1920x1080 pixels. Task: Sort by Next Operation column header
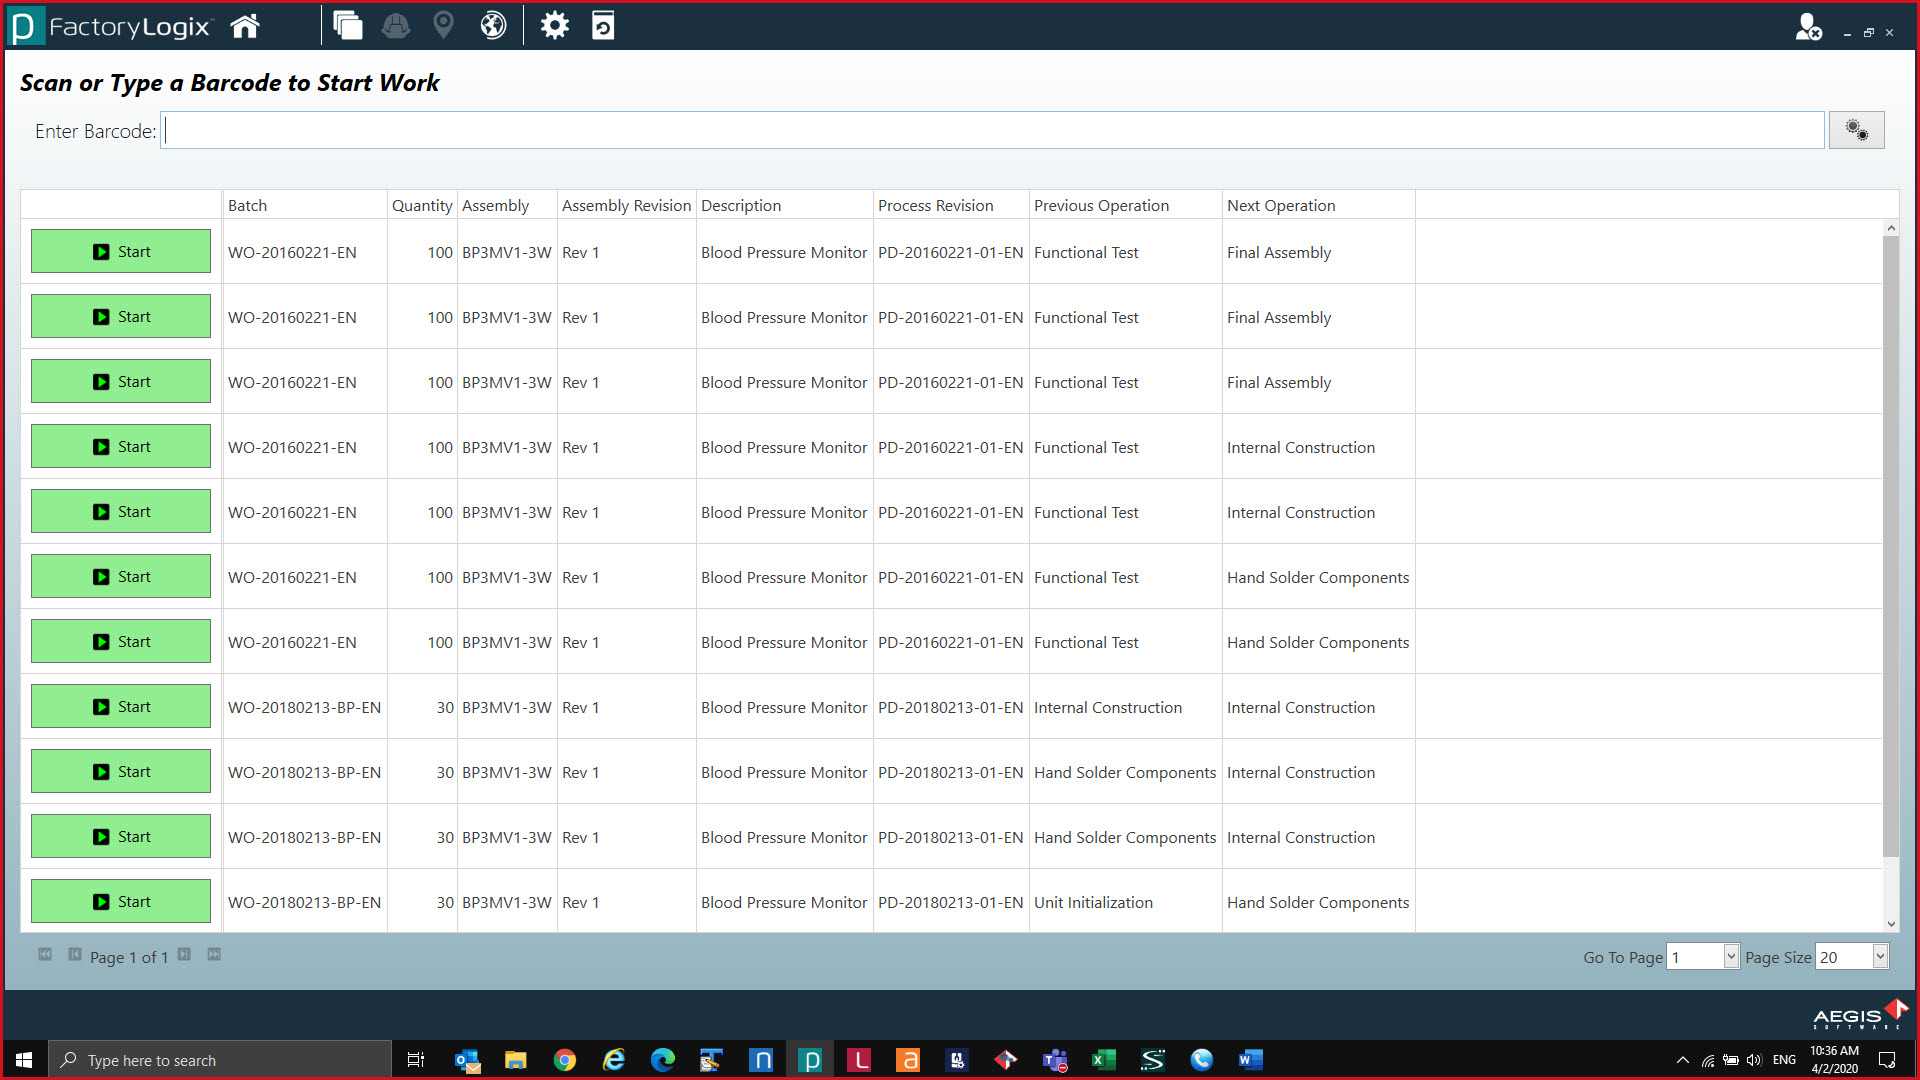(x=1281, y=205)
